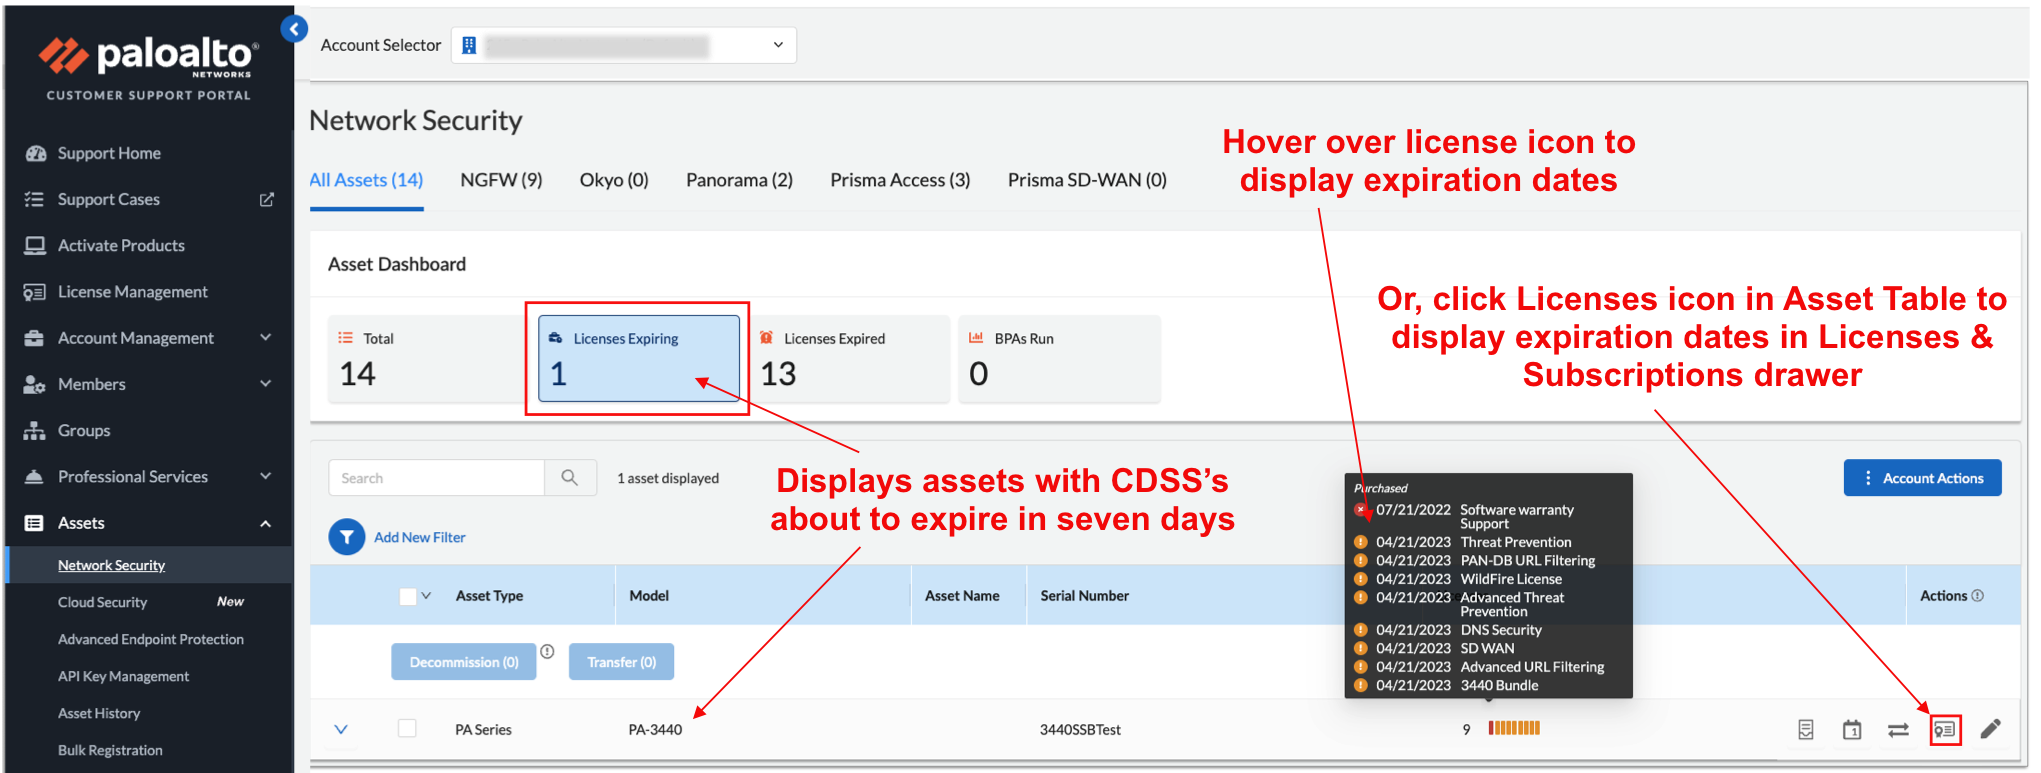The width and height of the screenshot is (2041, 773).
Task: Click the Account Actions button
Action: pos(1922,478)
